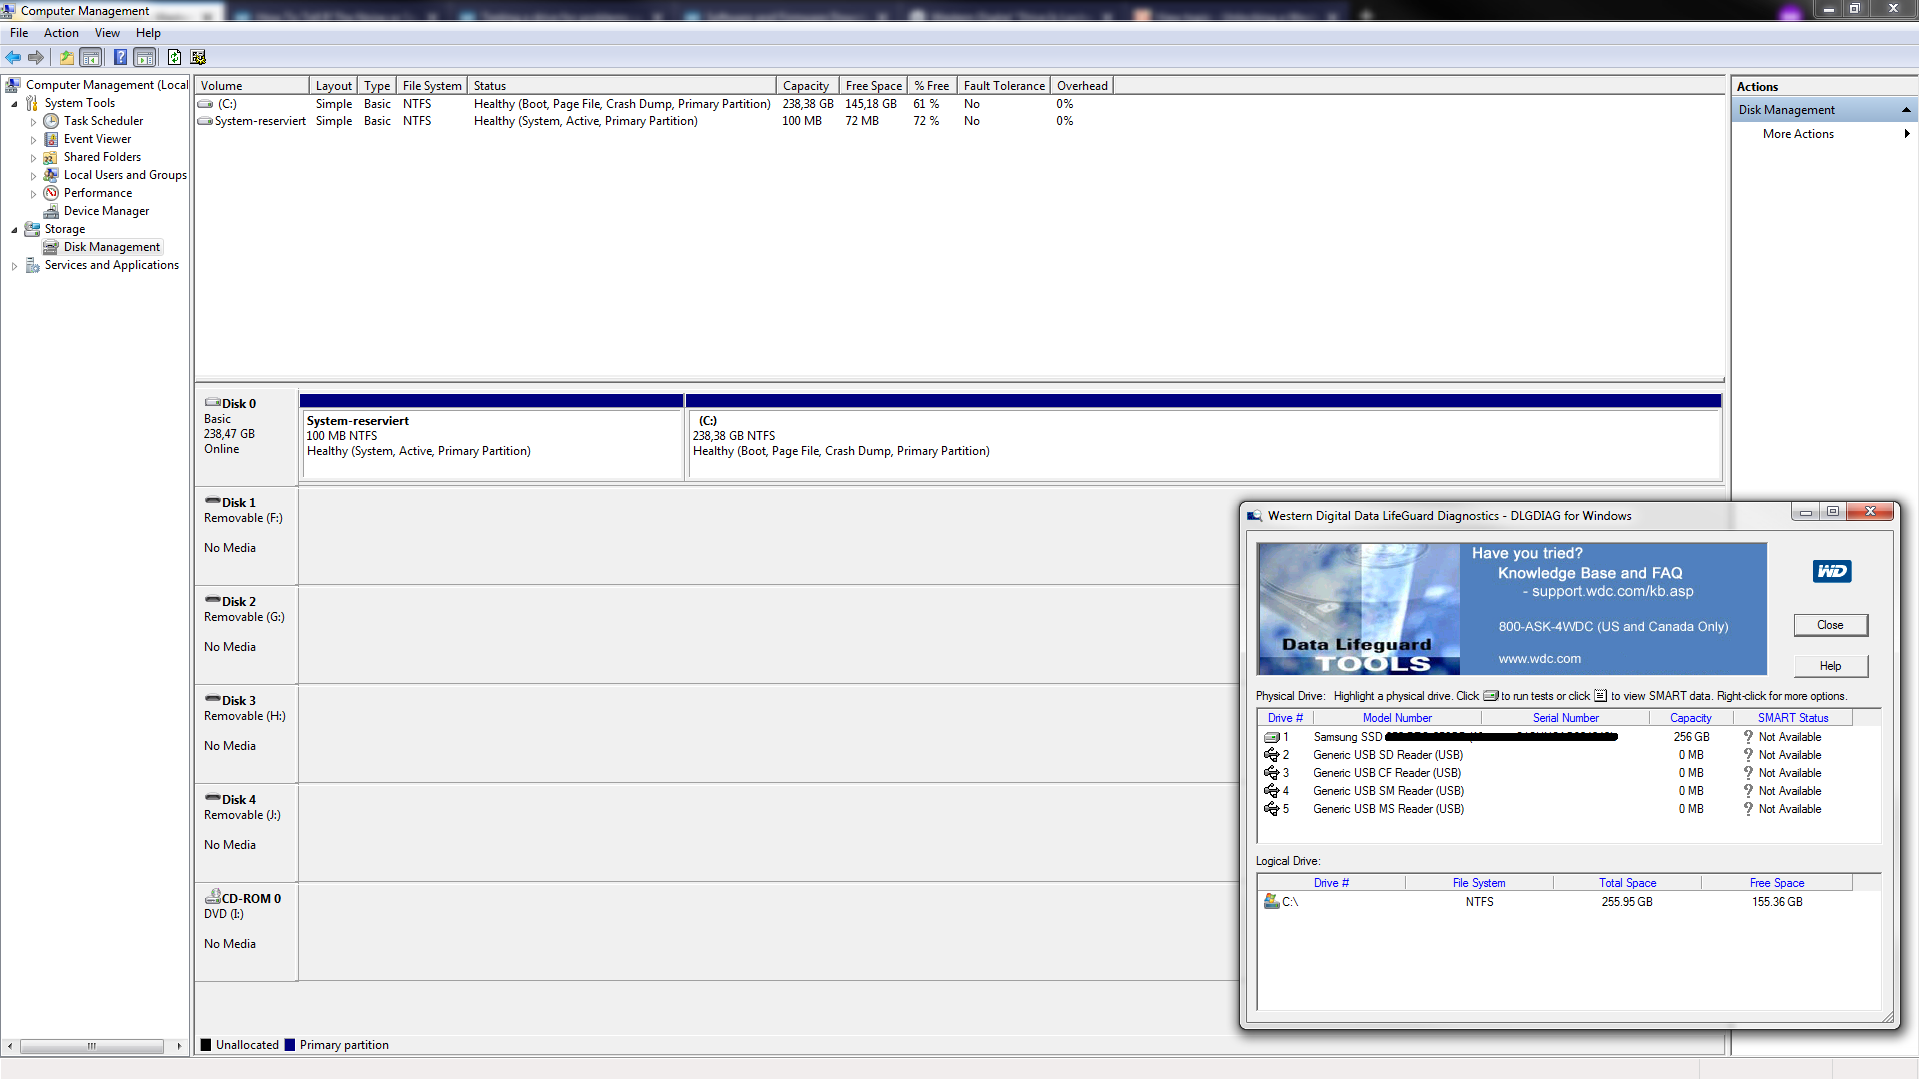Expand the Local Users and Groups node

tap(33, 176)
